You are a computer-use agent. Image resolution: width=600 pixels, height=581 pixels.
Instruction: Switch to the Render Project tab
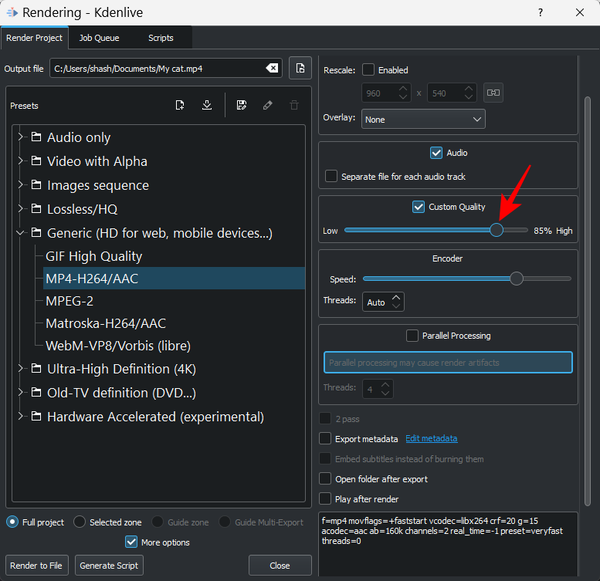coord(34,38)
